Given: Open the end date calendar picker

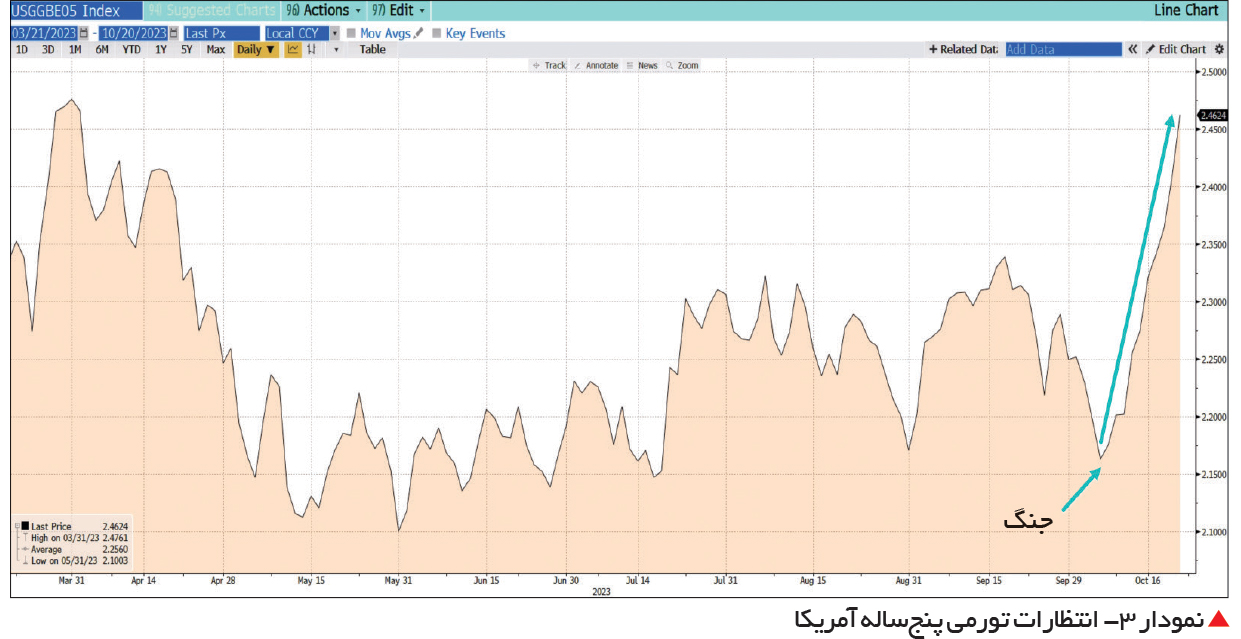Looking at the screenshot, I should click(x=174, y=33).
